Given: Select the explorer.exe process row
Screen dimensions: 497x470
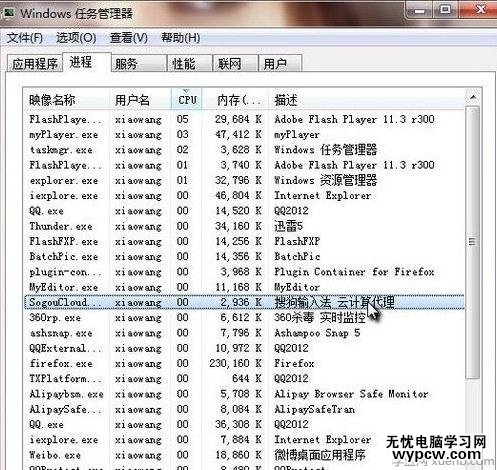Looking at the screenshot, I should (x=244, y=181).
